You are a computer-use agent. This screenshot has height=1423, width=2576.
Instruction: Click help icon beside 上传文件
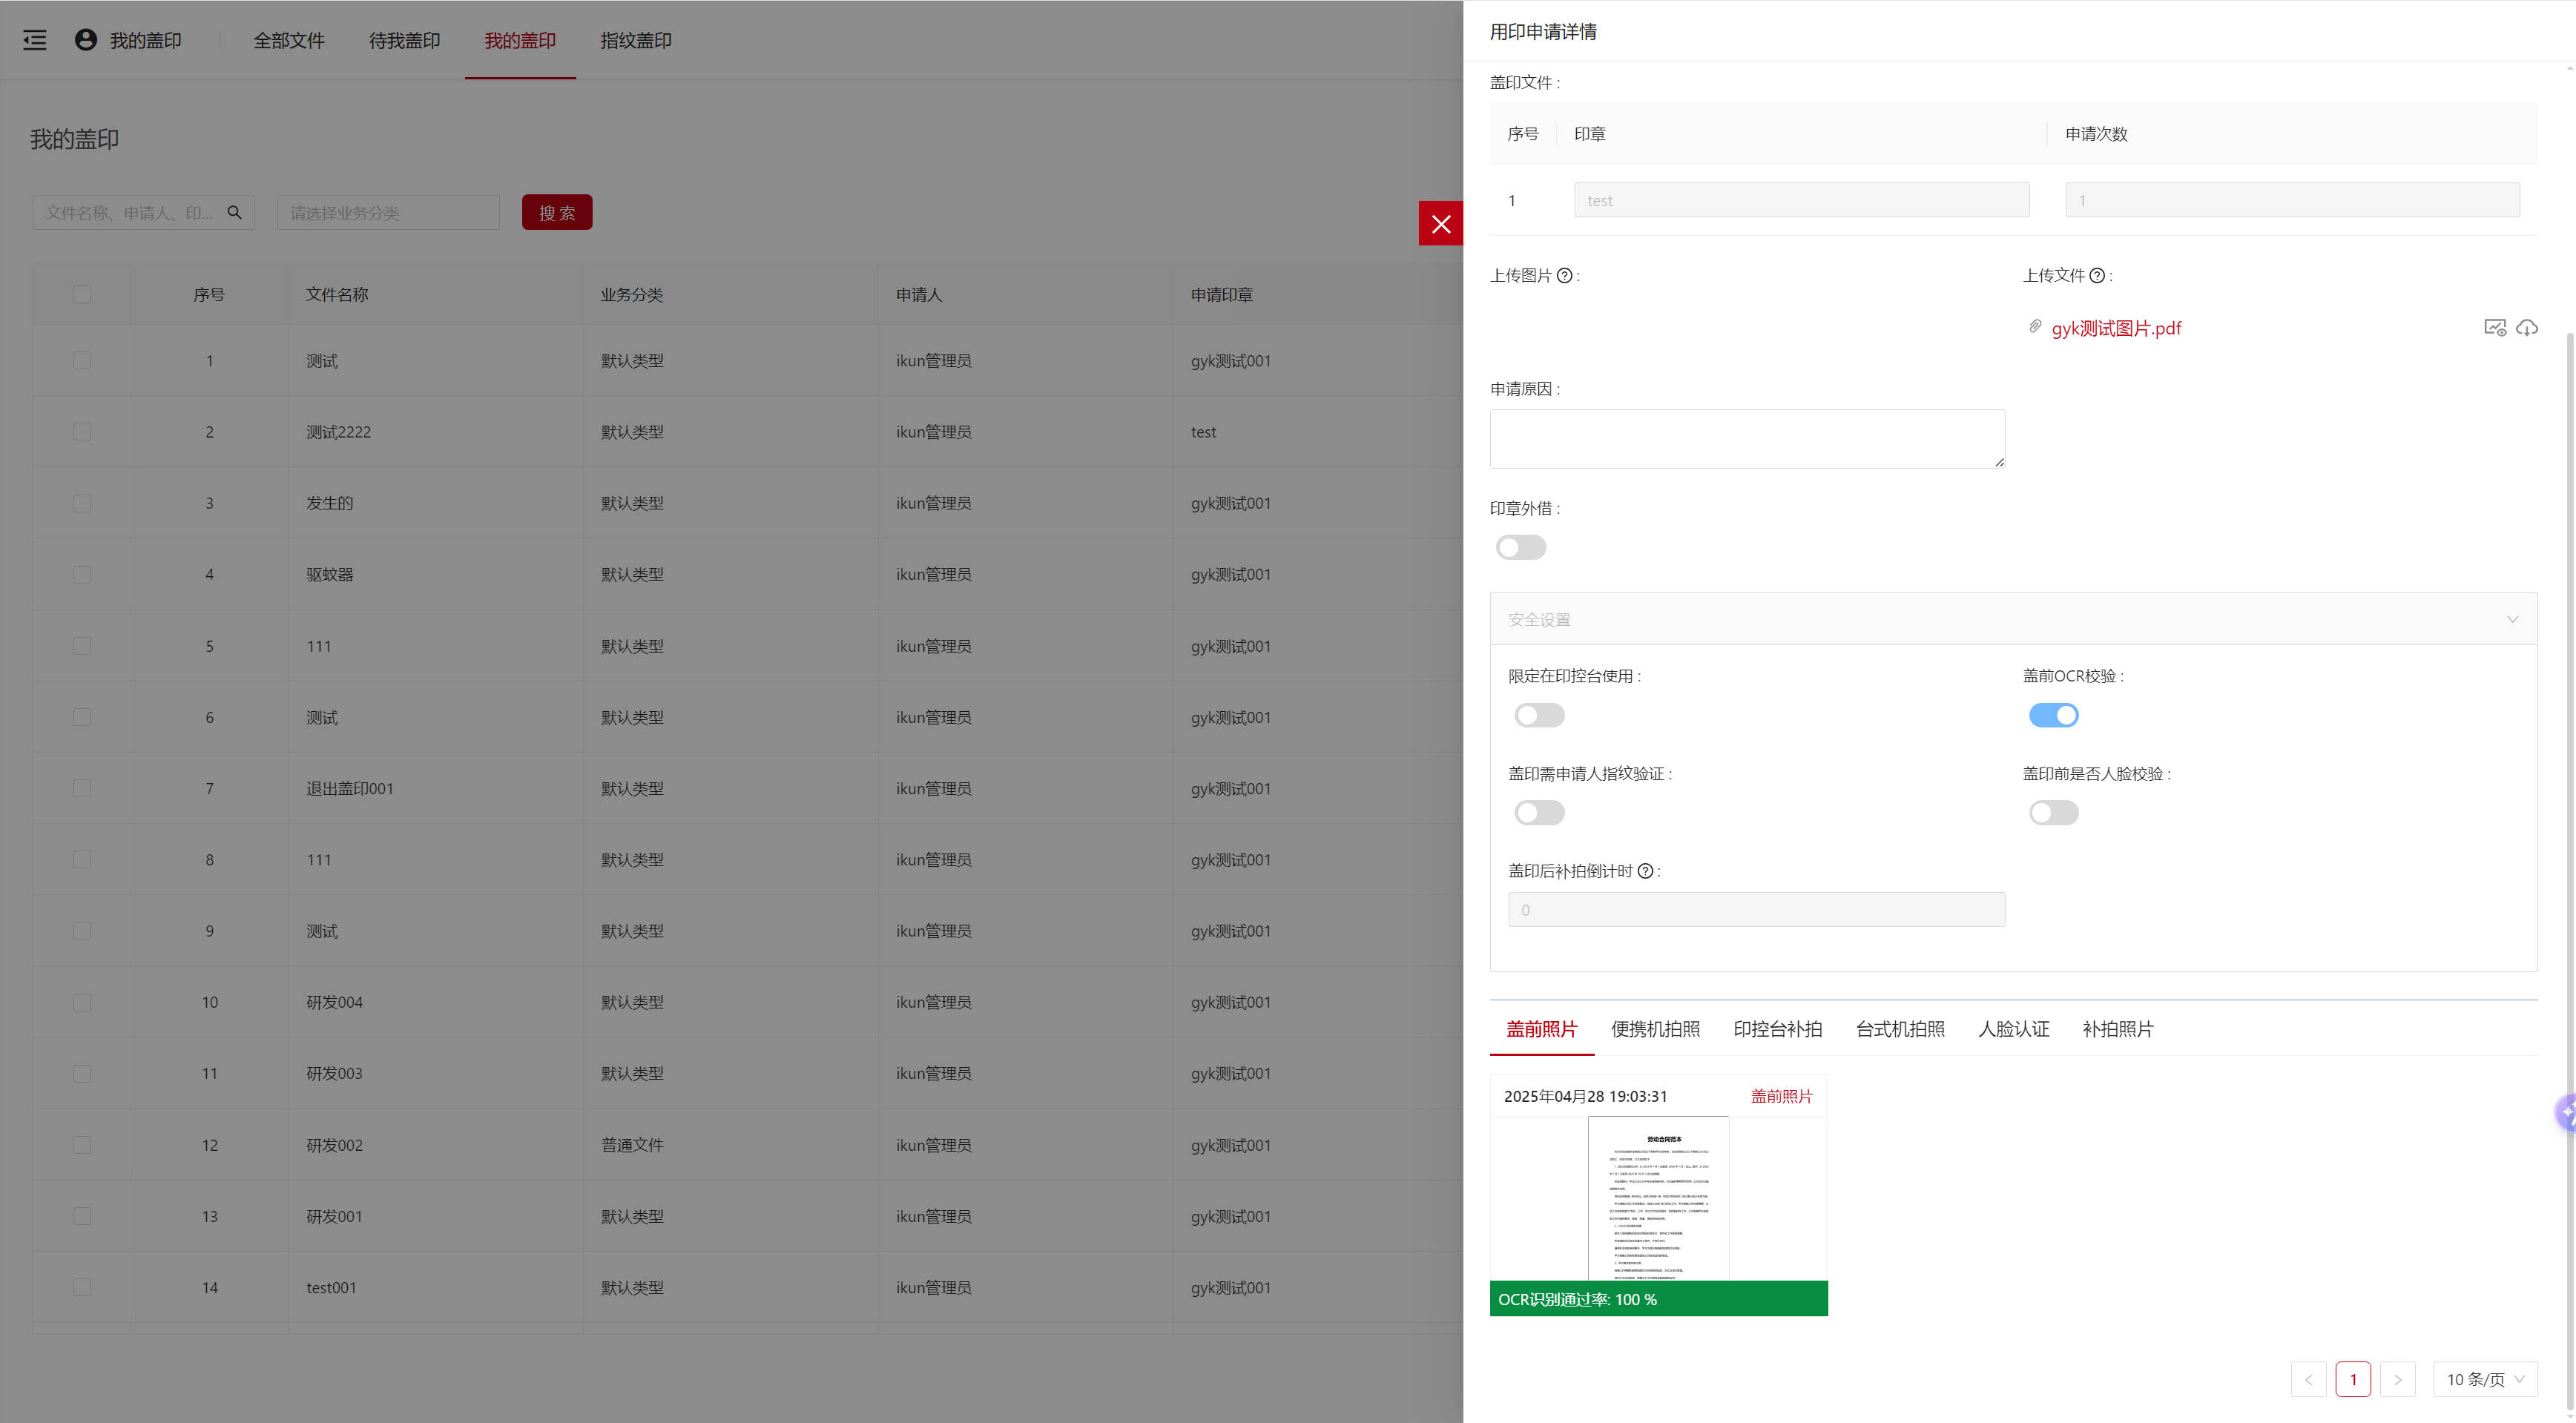click(2097, 276)
